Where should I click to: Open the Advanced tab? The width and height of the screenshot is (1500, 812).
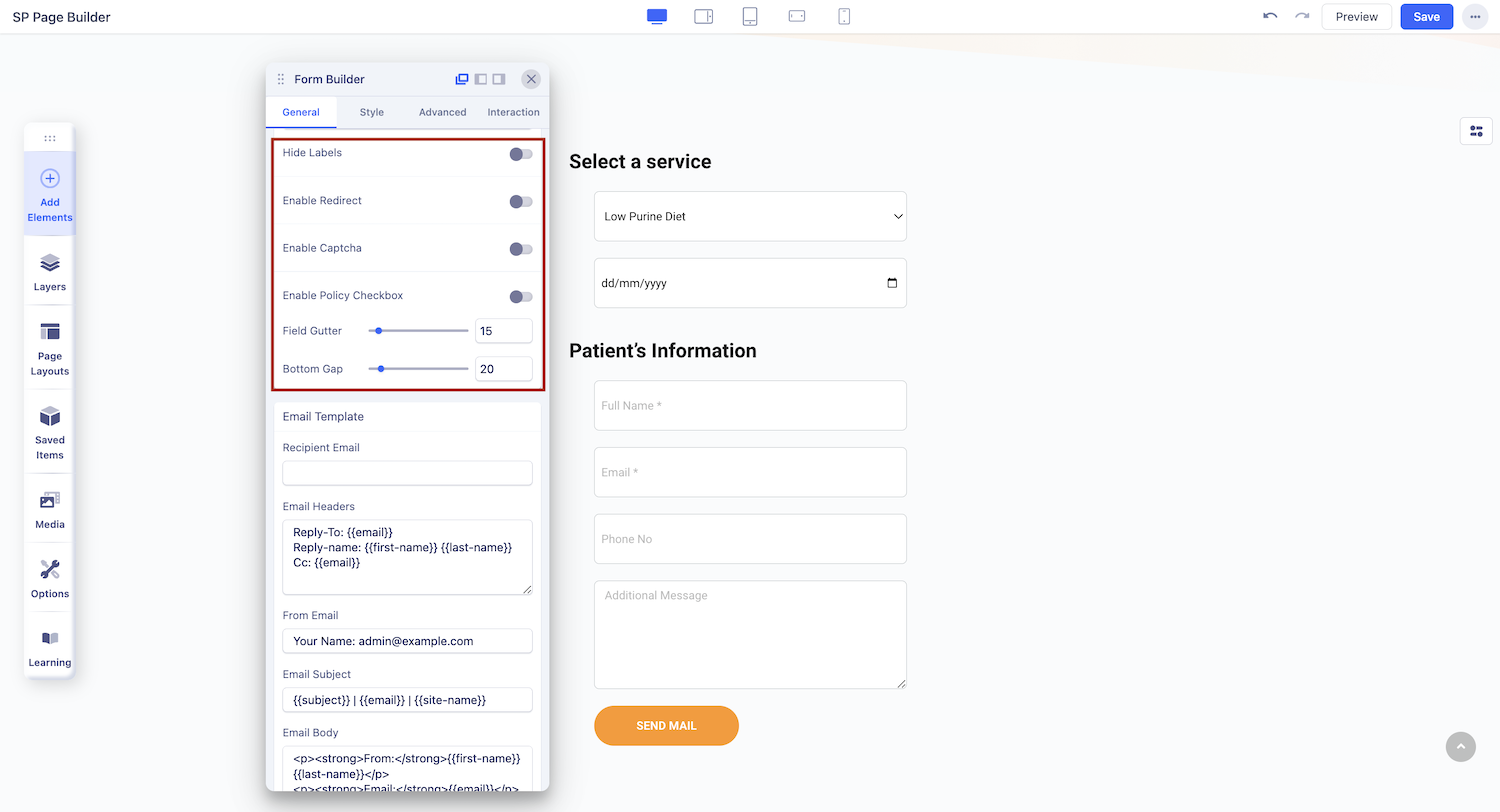443,112
